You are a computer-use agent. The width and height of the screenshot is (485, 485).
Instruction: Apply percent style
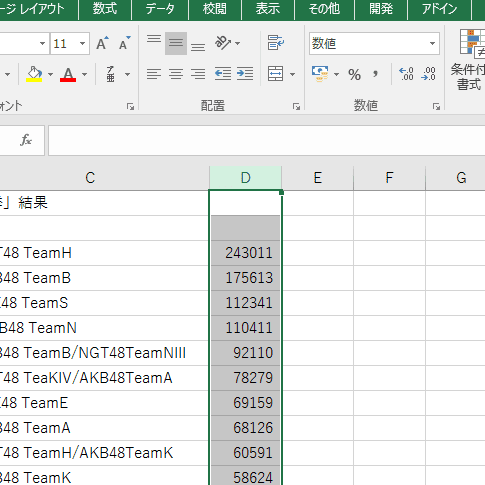tap(354, 74)
